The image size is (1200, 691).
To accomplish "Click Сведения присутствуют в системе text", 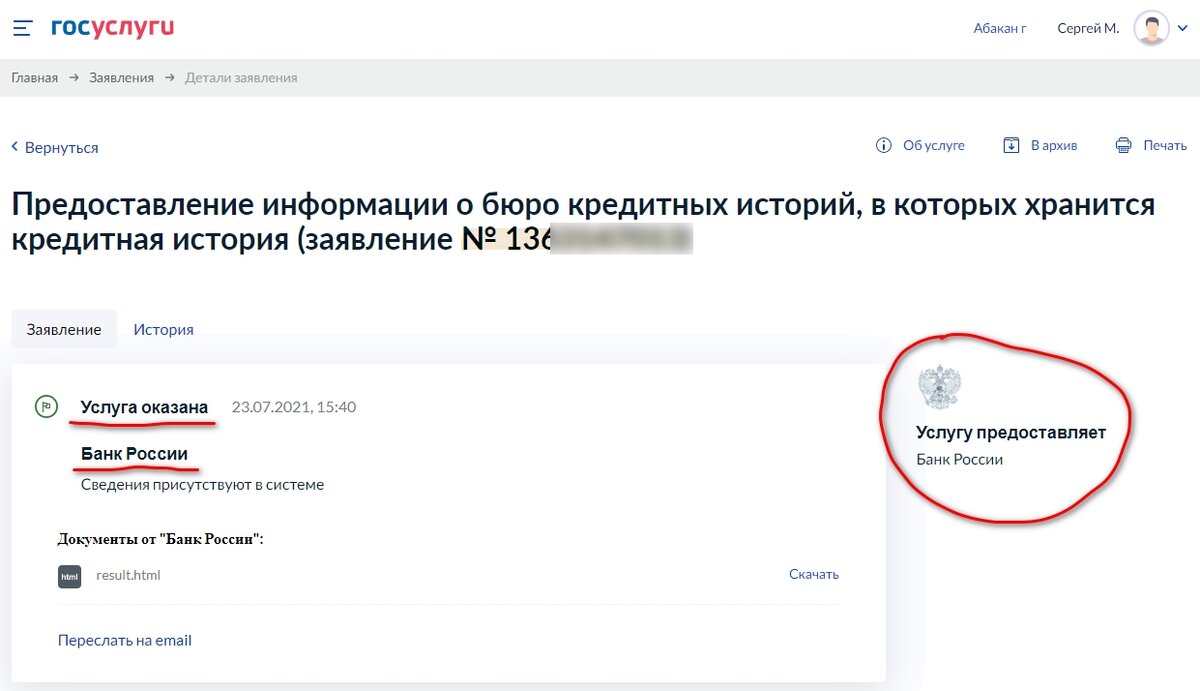I will (203, 485).
